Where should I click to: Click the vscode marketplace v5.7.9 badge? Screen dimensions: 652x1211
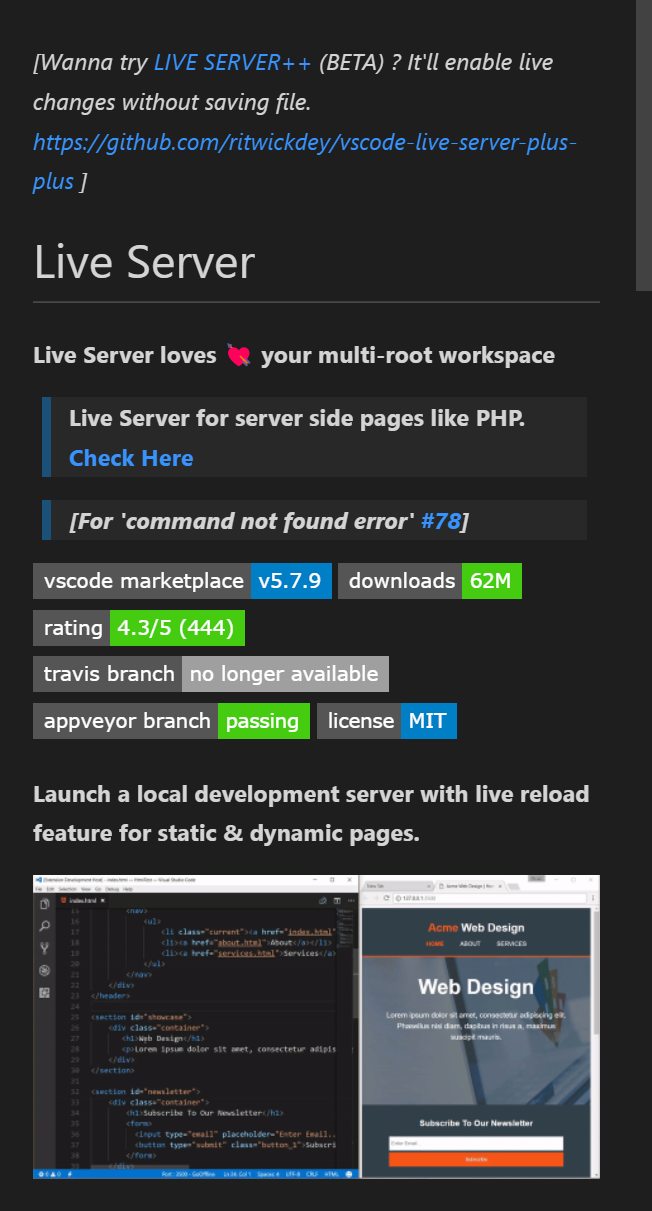[182, 581]
